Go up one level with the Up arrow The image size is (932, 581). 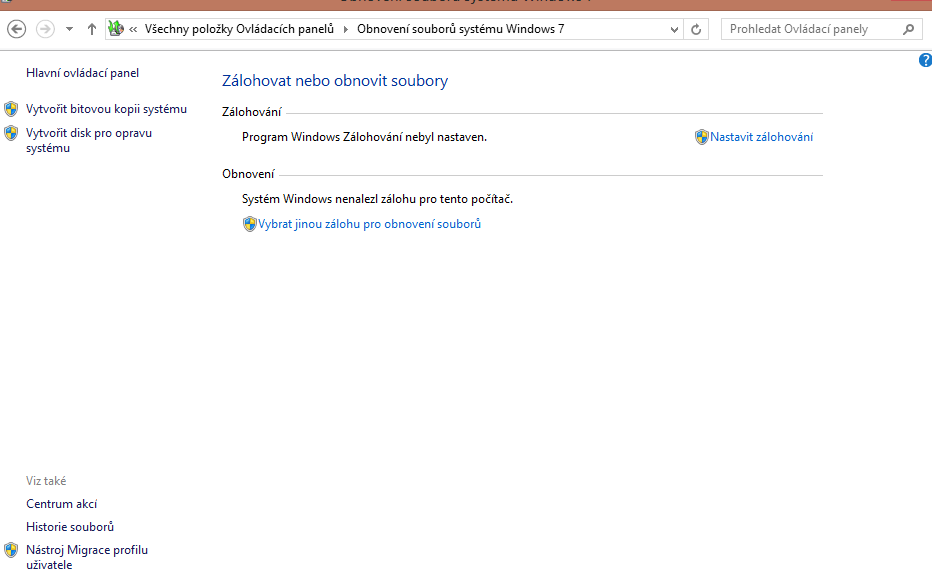click(x=92, y=29)
